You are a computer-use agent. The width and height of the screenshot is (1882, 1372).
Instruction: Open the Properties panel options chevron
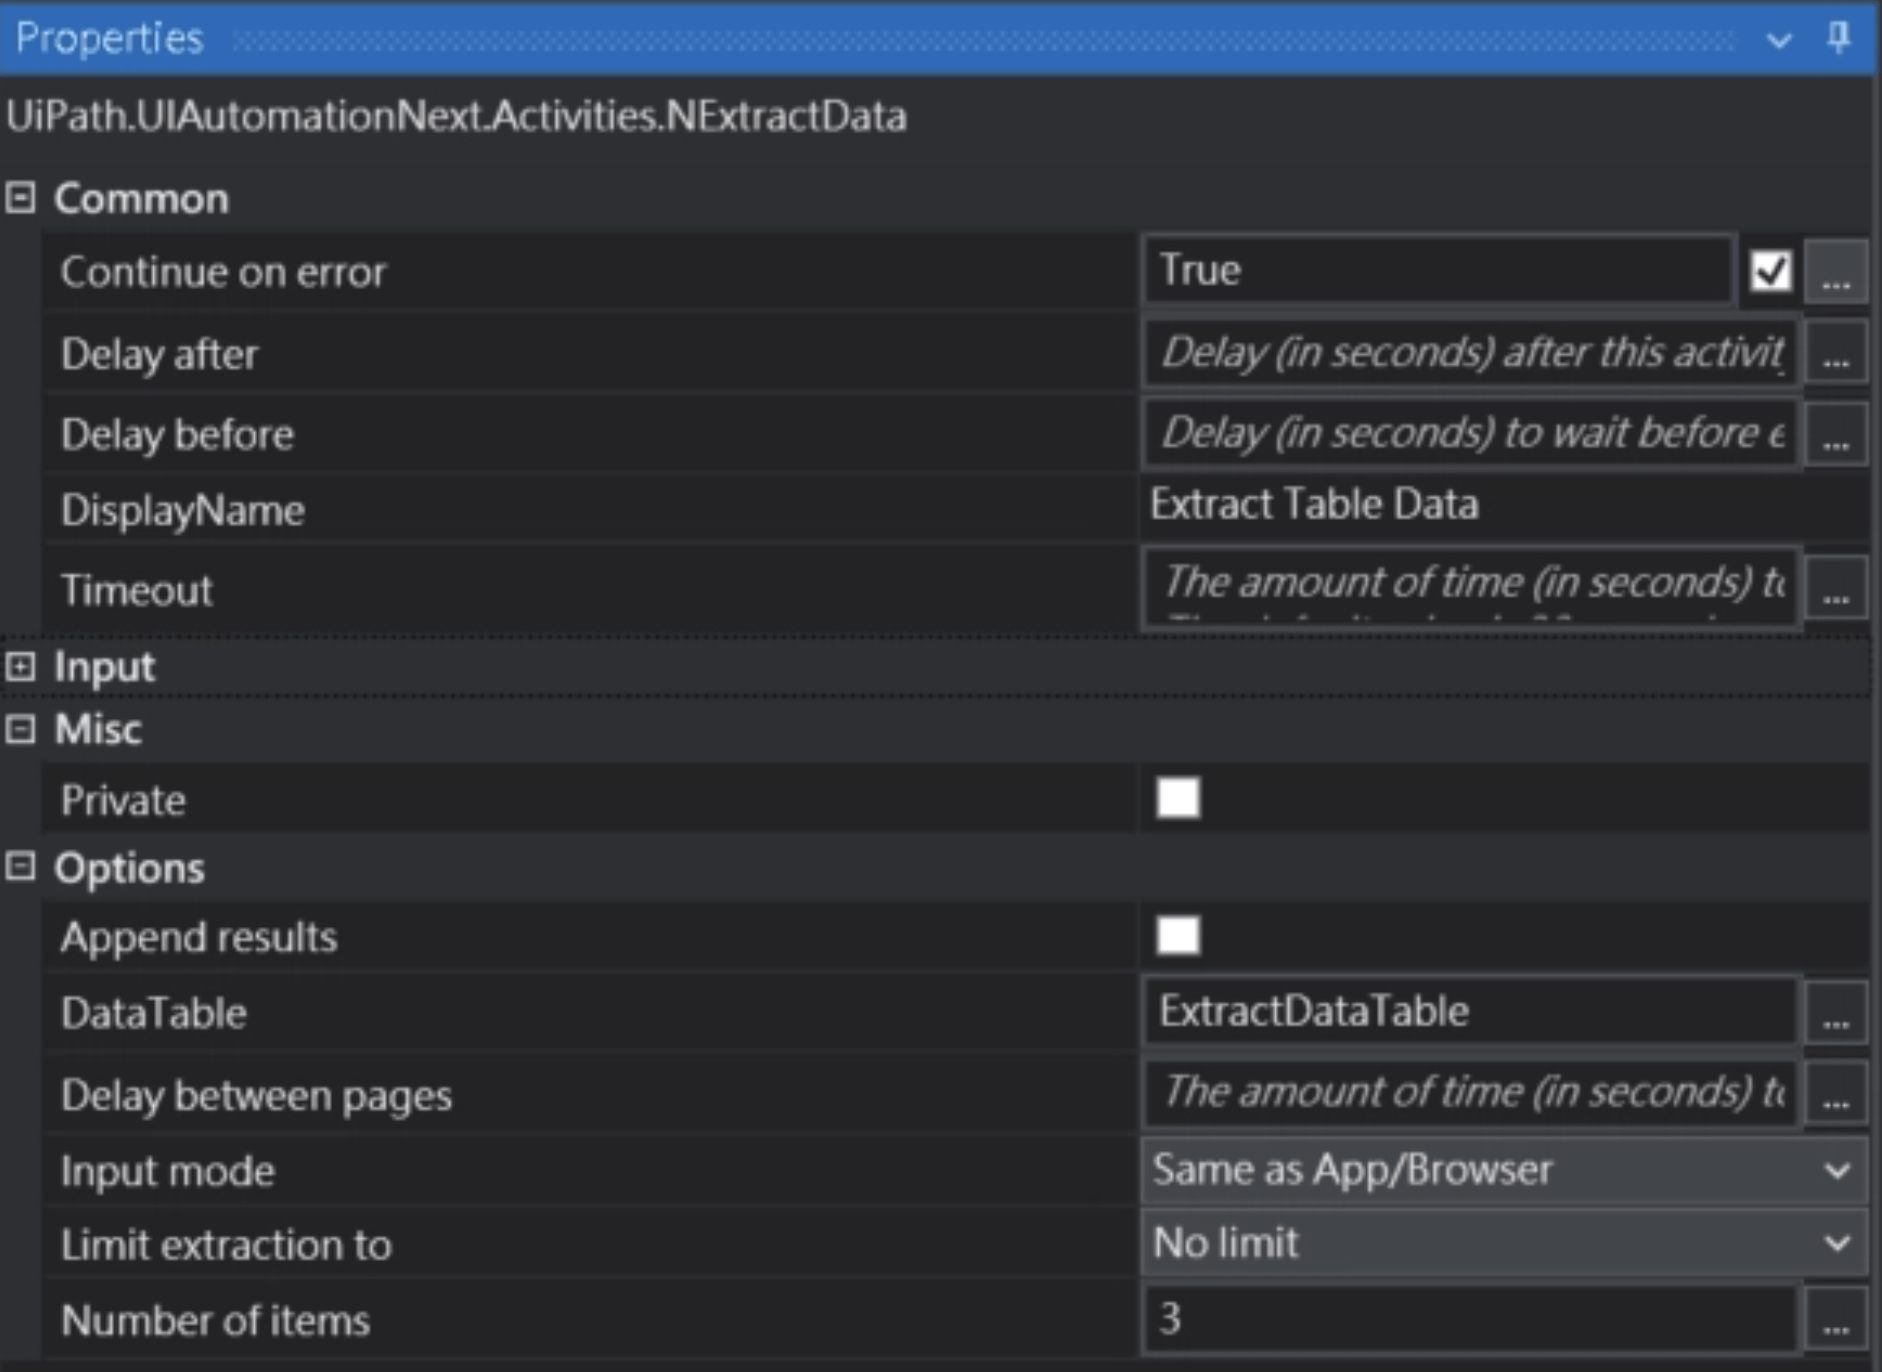point(1778,40)
